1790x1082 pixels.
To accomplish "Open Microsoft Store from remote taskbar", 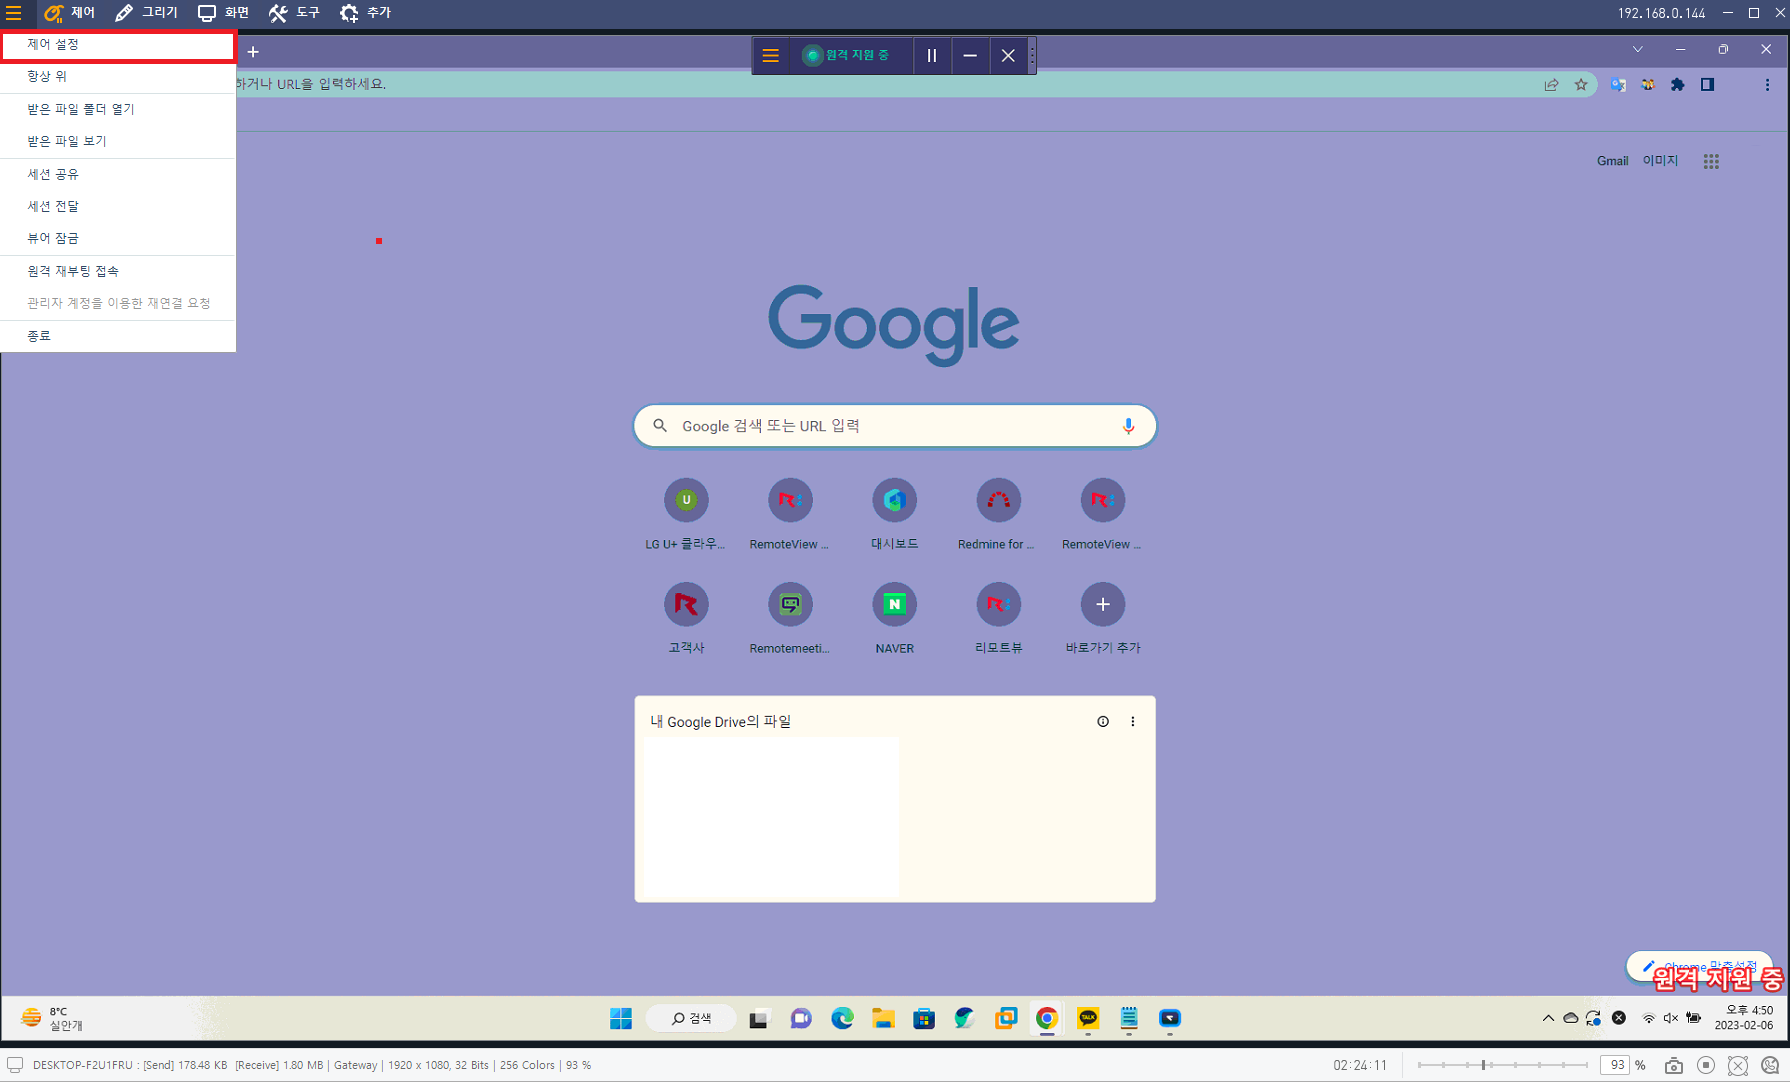I will (924, 1019).
